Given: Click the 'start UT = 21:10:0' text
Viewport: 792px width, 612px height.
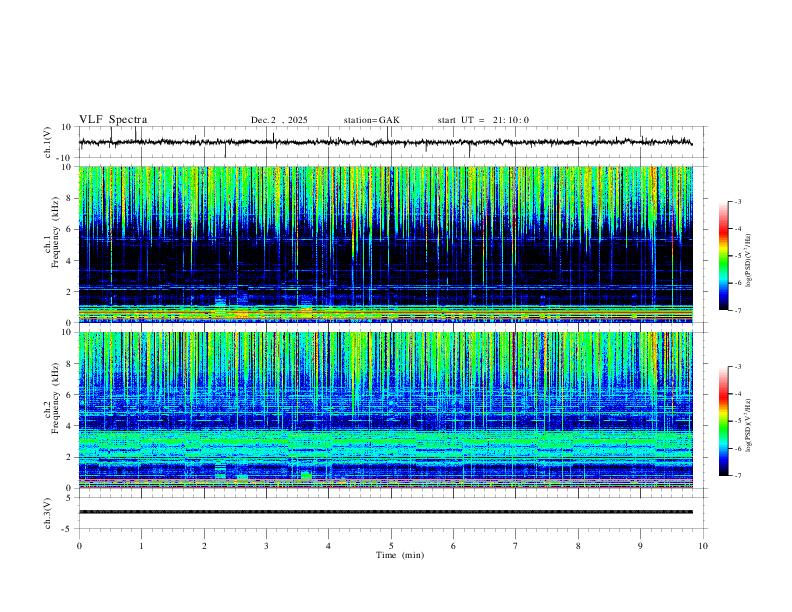Looking at the screenshot, I should coord(483,120).
